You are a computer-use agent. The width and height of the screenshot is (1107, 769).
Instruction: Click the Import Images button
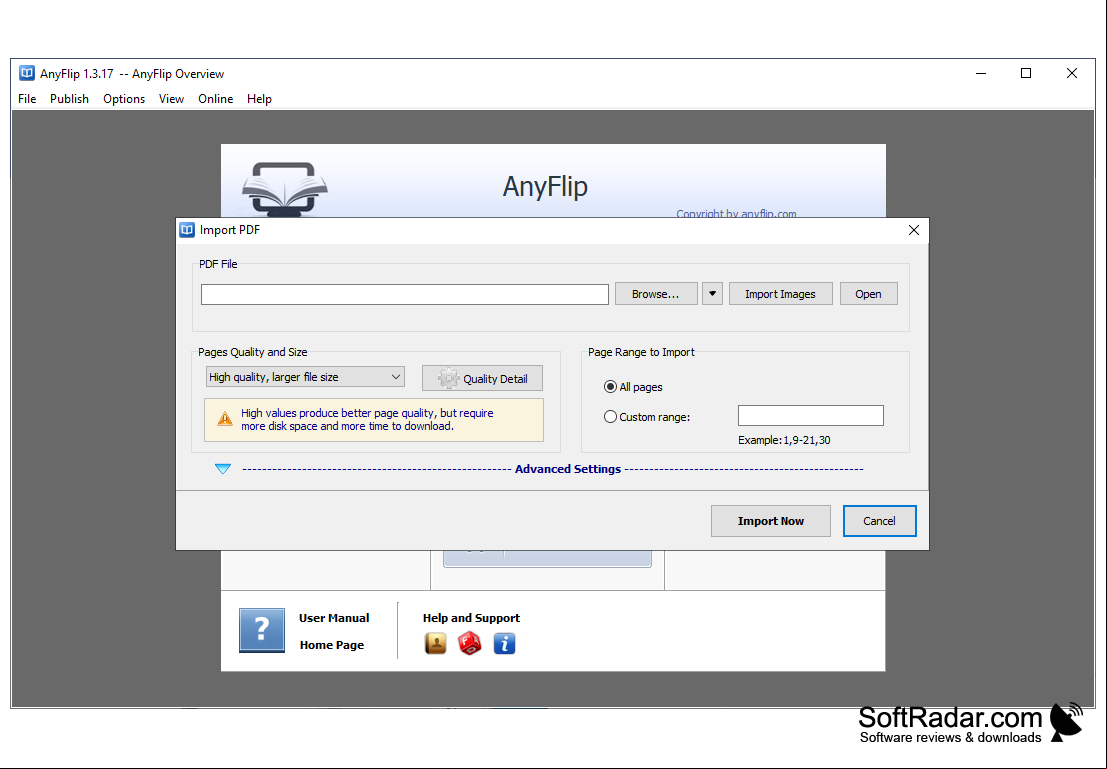(780, 294)
